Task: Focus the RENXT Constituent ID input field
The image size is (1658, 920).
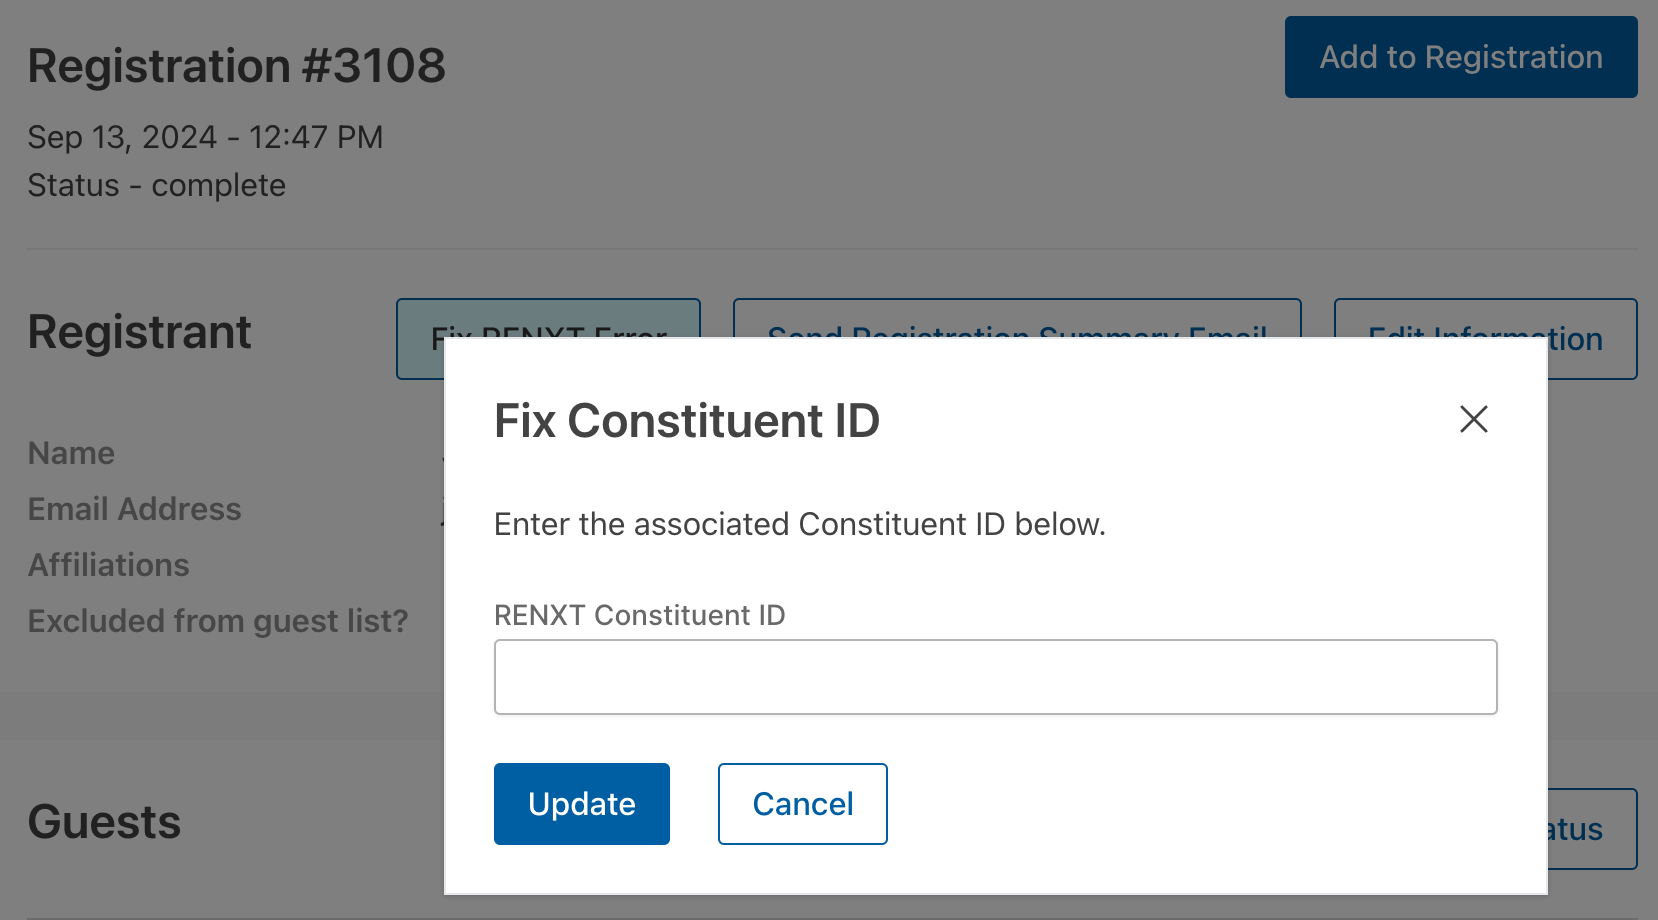Action: point(995,677)
